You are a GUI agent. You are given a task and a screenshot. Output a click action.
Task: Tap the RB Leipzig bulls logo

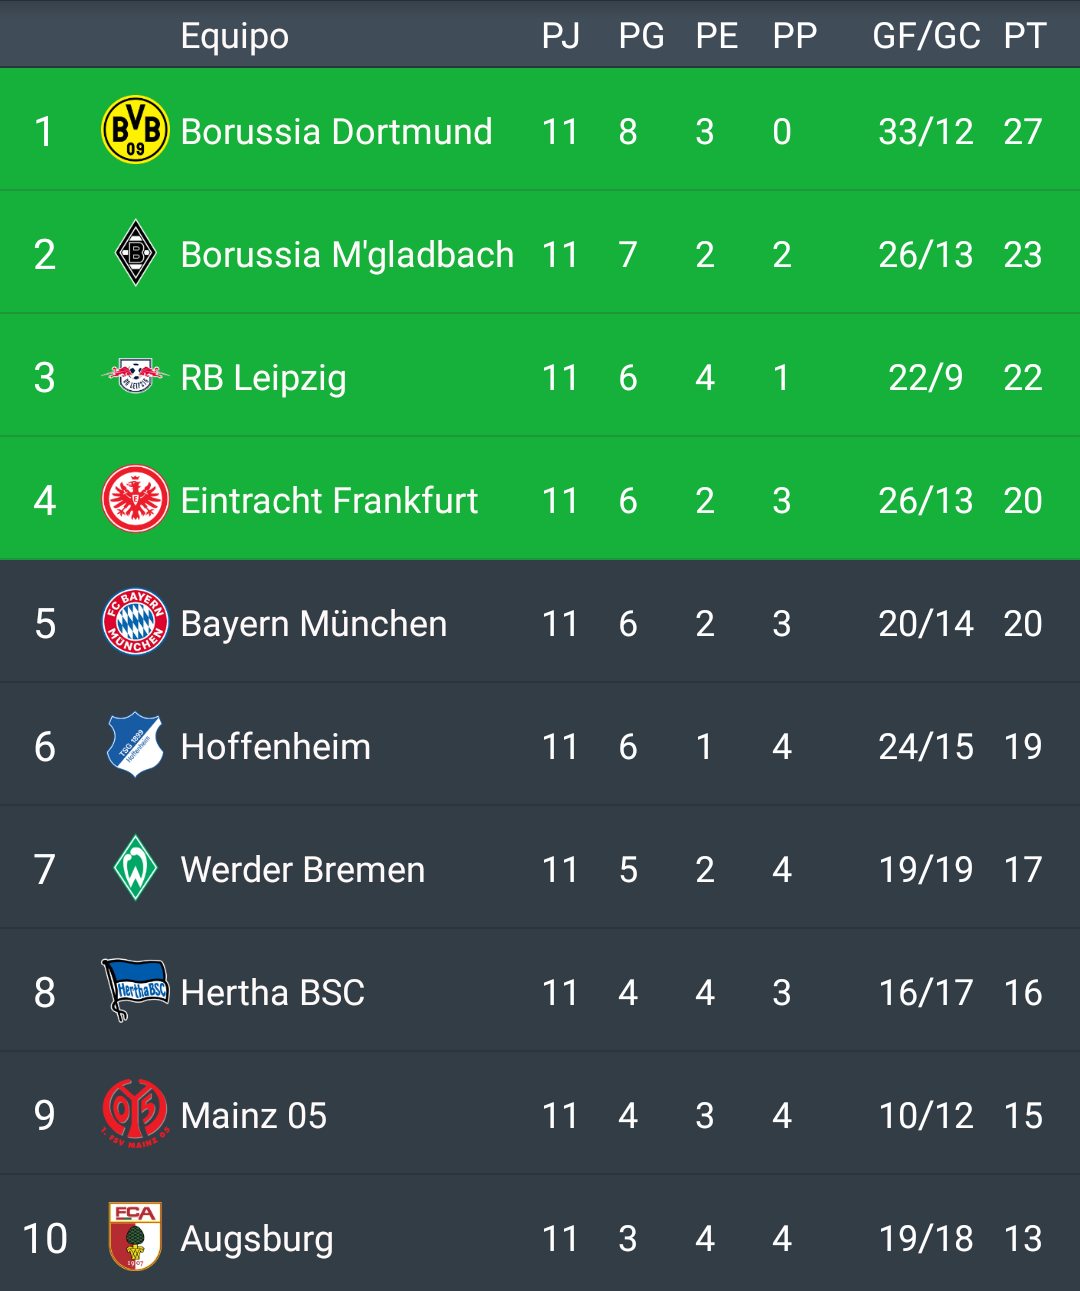click(135, 376)
